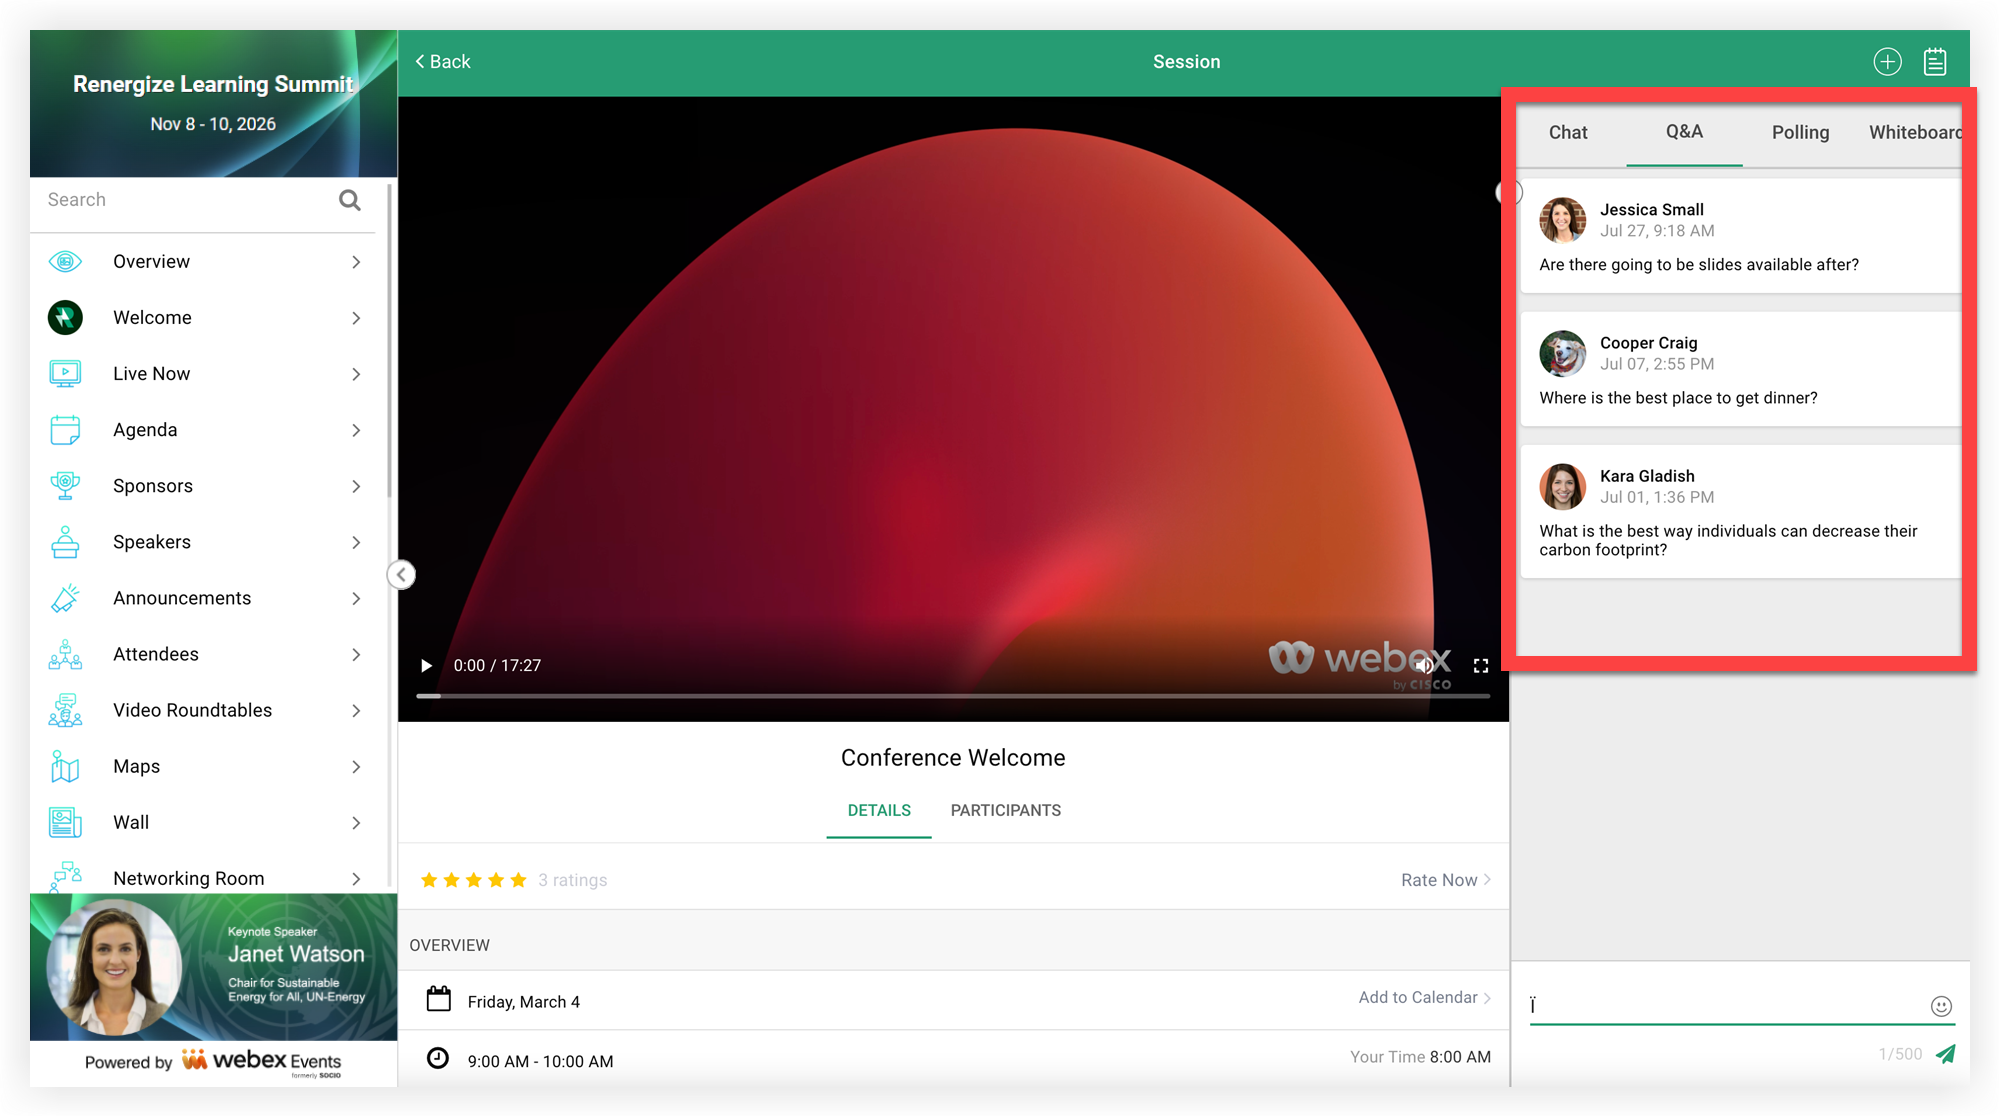This screenshot has height=1117, width=2000.
Task: Expand the Maps chevron
Action: (x=356, y=766)
